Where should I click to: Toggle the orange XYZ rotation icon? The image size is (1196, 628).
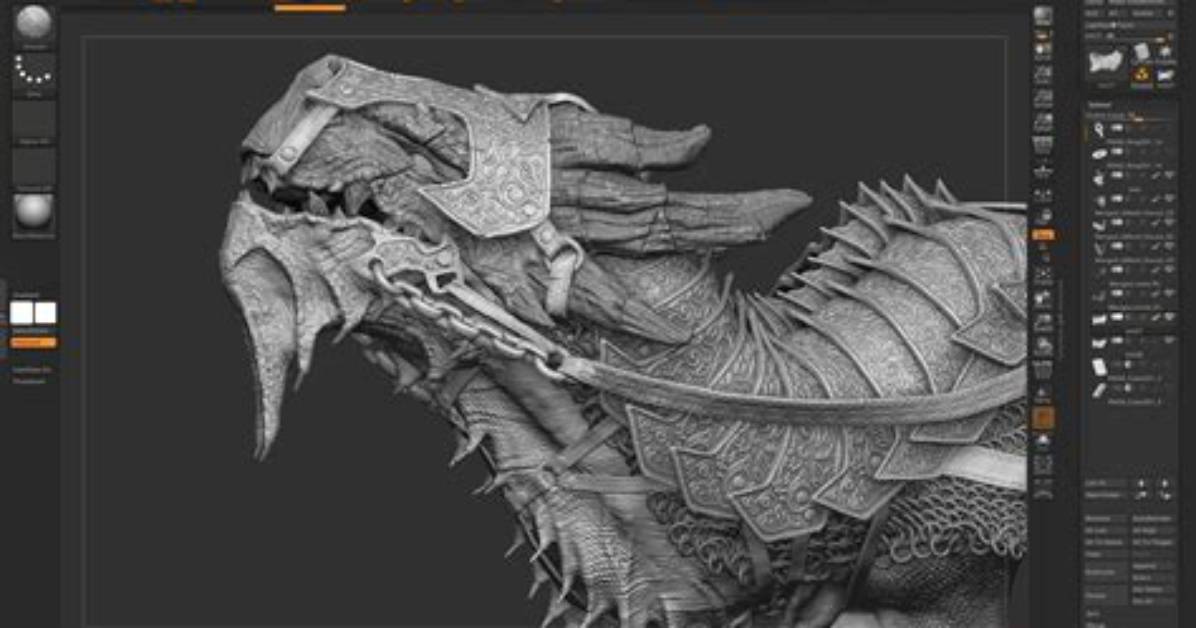[1043, 235]
